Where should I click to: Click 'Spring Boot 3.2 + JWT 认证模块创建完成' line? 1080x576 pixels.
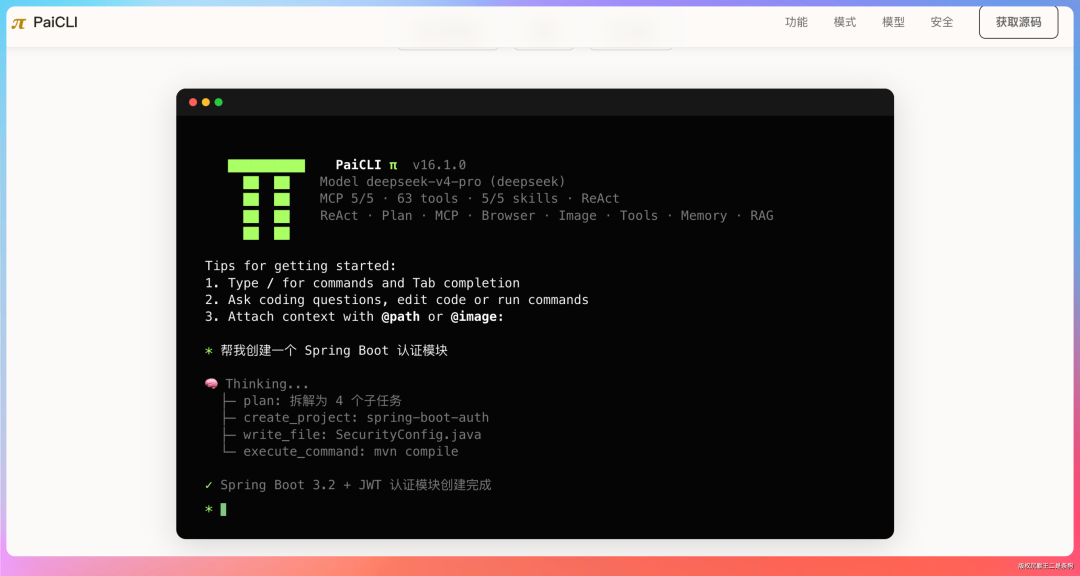click(355, 485)
